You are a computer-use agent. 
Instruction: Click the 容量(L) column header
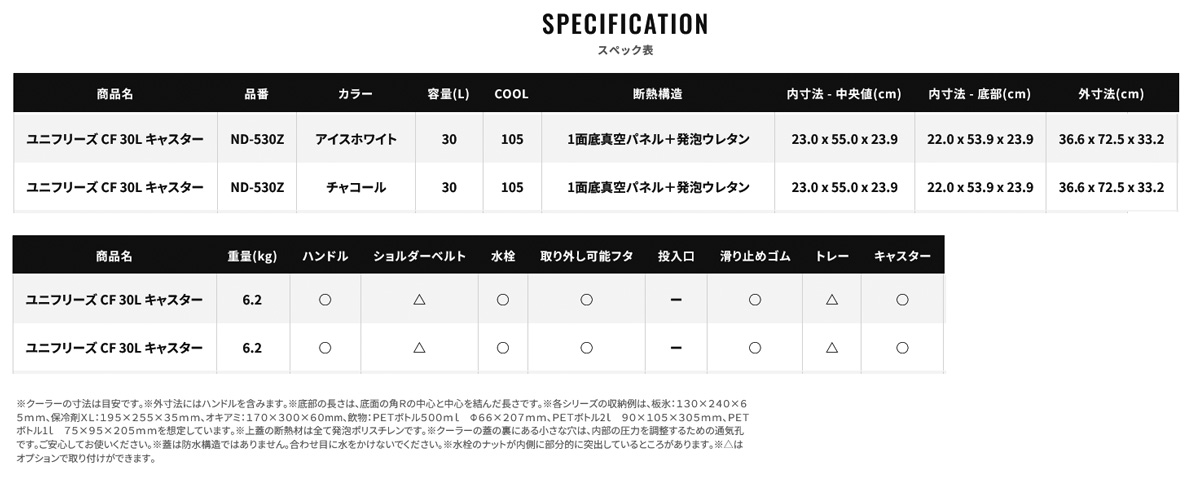pos(449,94)
